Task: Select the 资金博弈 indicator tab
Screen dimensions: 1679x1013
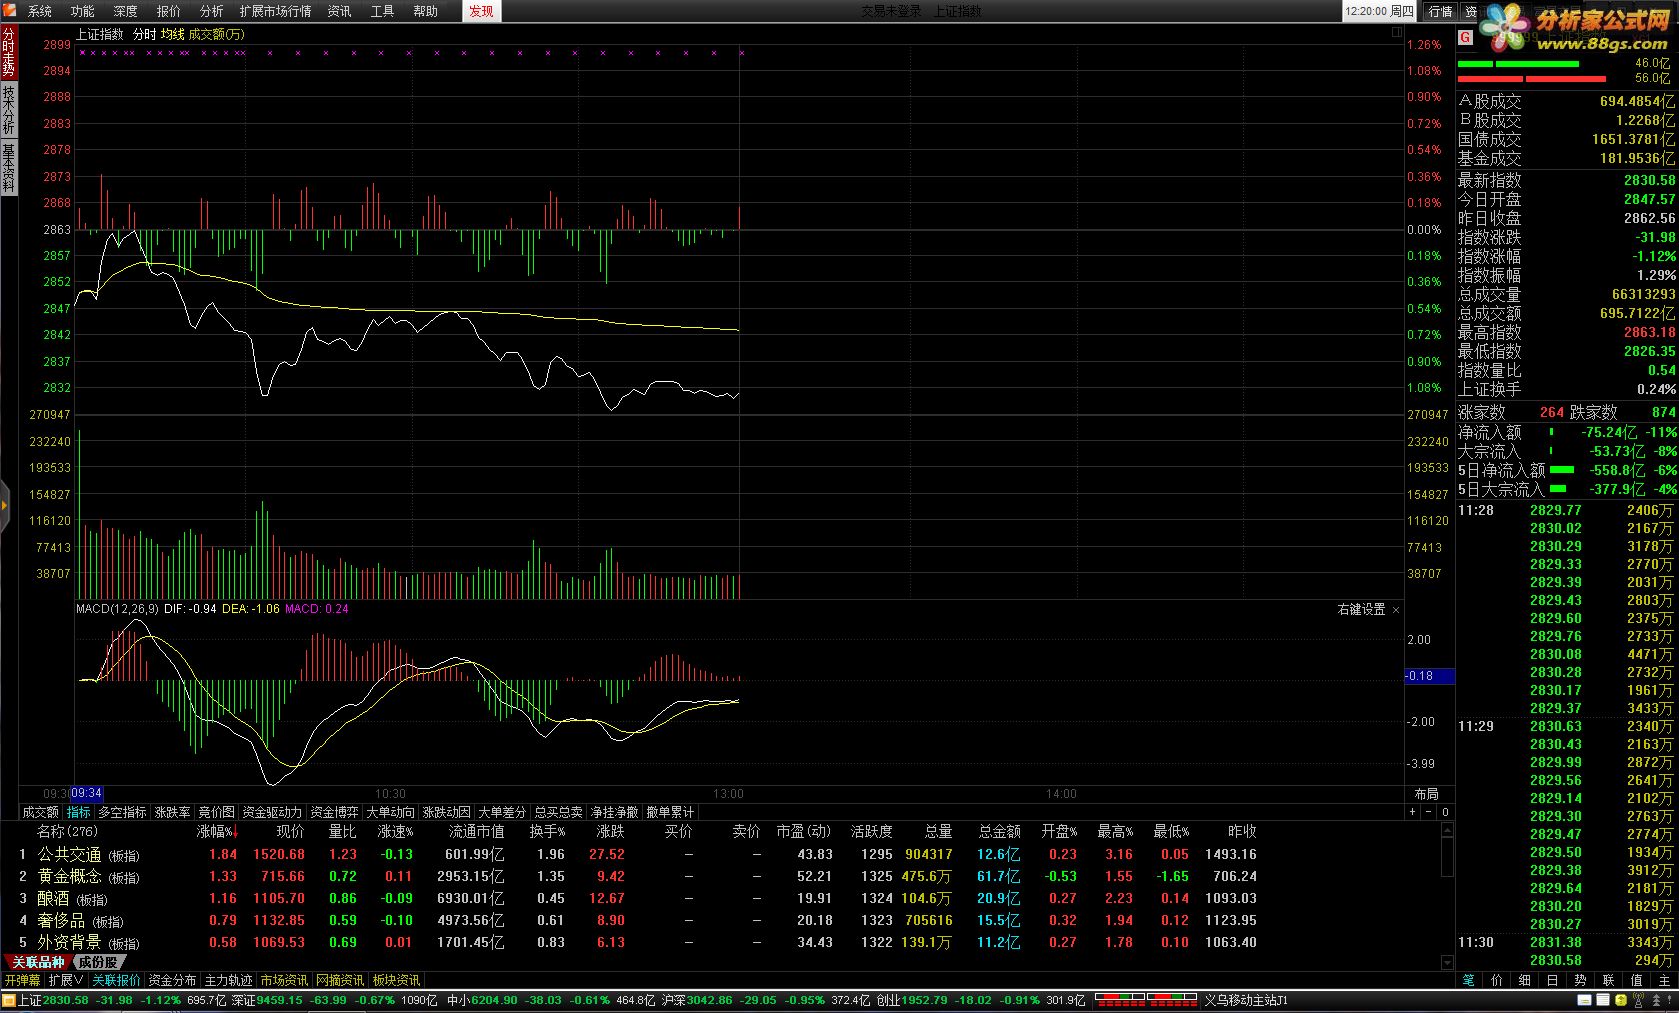Action: 334,812
